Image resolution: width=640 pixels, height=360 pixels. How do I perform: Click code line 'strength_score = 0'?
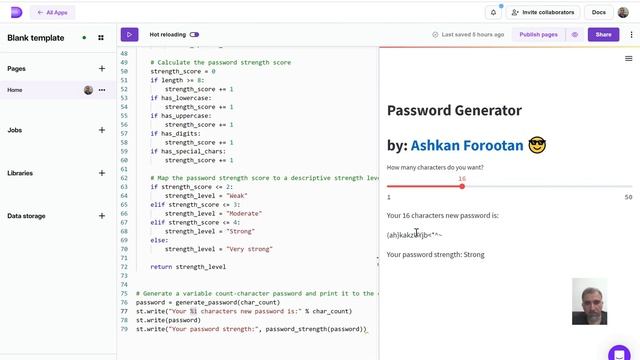(x=182, y=71)
